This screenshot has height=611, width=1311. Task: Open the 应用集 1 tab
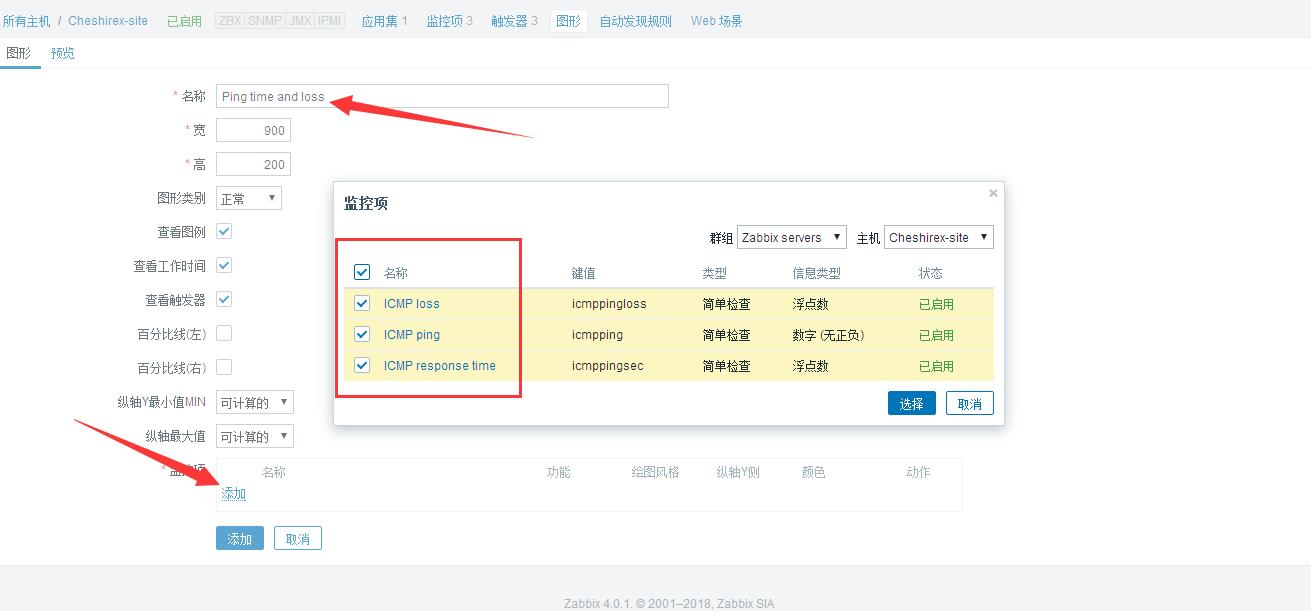384,21
